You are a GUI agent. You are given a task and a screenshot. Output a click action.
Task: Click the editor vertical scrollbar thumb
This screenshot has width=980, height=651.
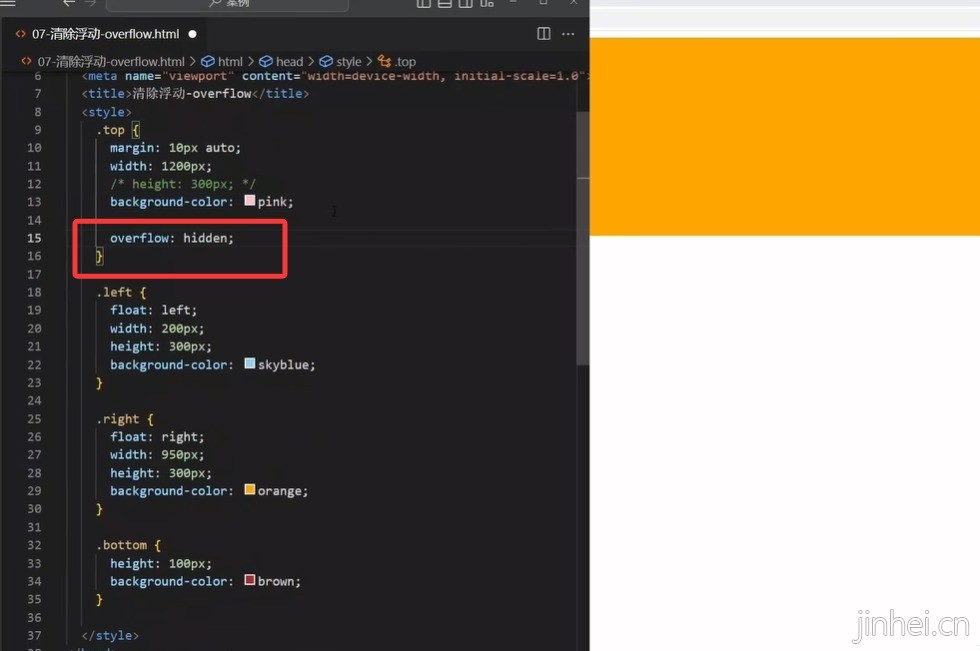pyautogui.click(x=582, y=237)
